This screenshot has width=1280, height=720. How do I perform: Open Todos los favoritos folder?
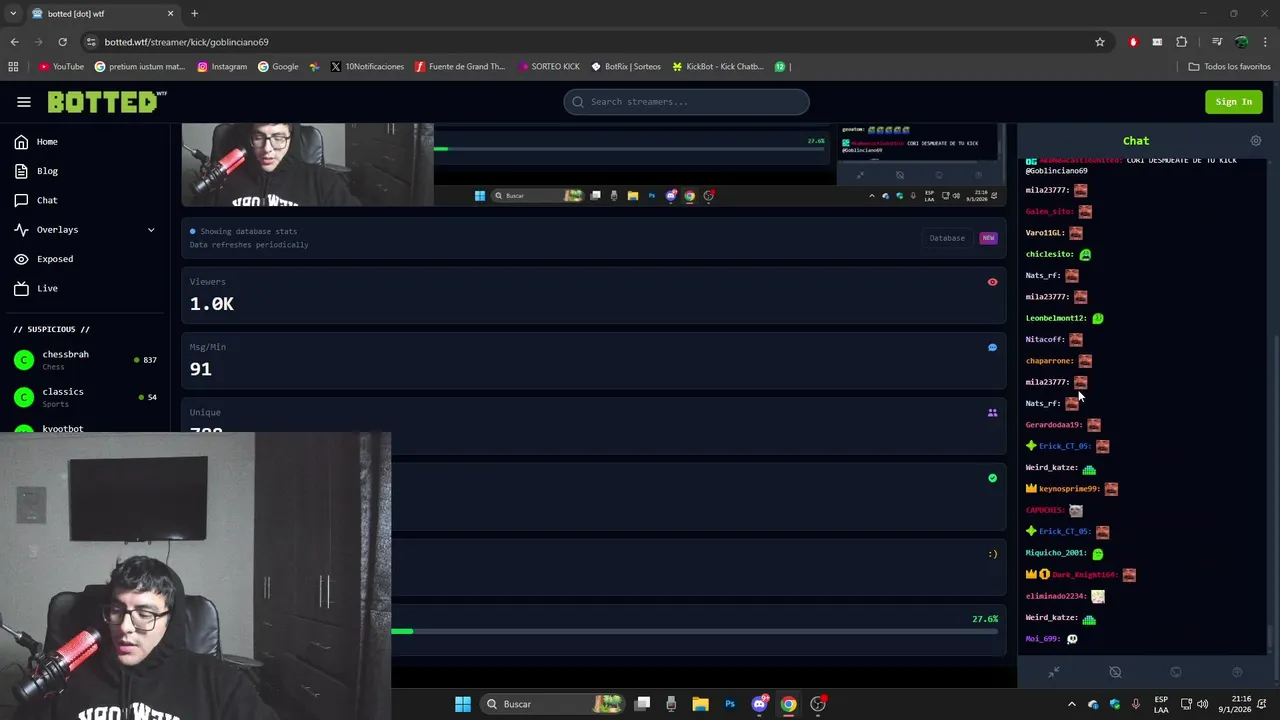(1229, 67)
